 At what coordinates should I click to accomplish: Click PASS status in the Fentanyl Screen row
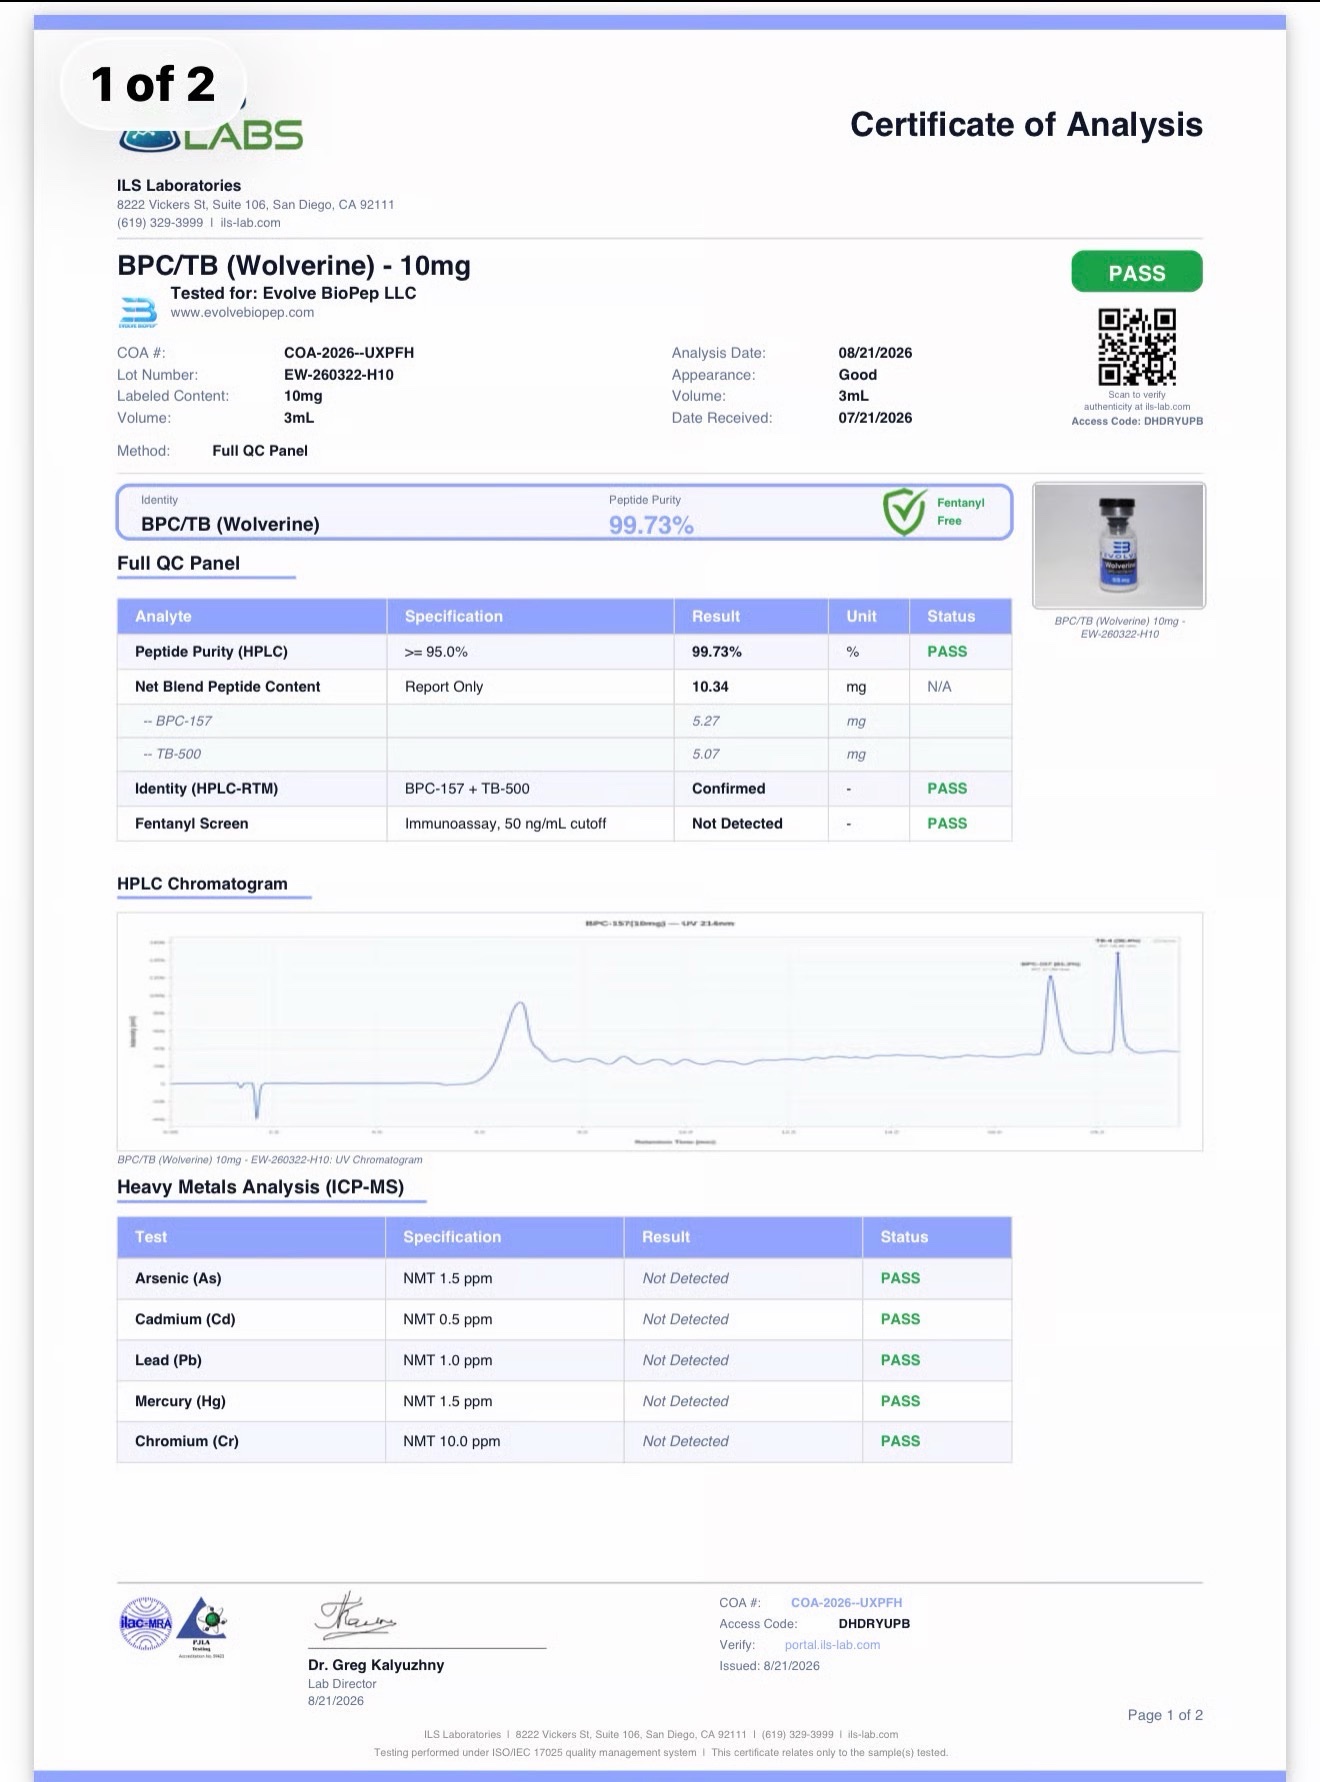(947, 824)
